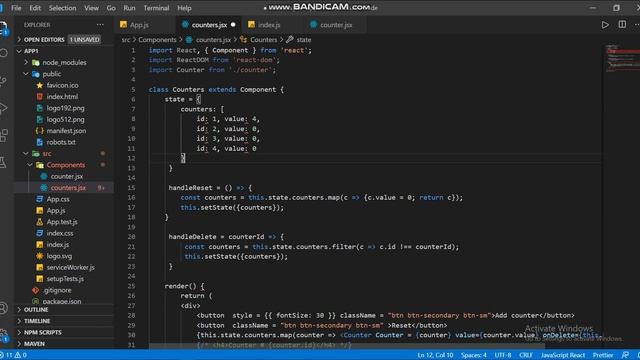Open Manage settings gear

(x=4, y=335)
